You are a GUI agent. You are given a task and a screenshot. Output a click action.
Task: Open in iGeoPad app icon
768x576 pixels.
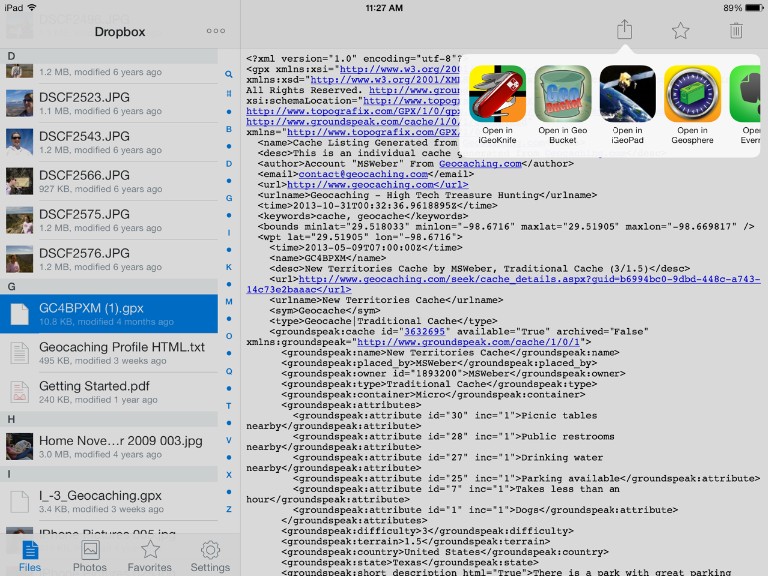coord(627,94)
